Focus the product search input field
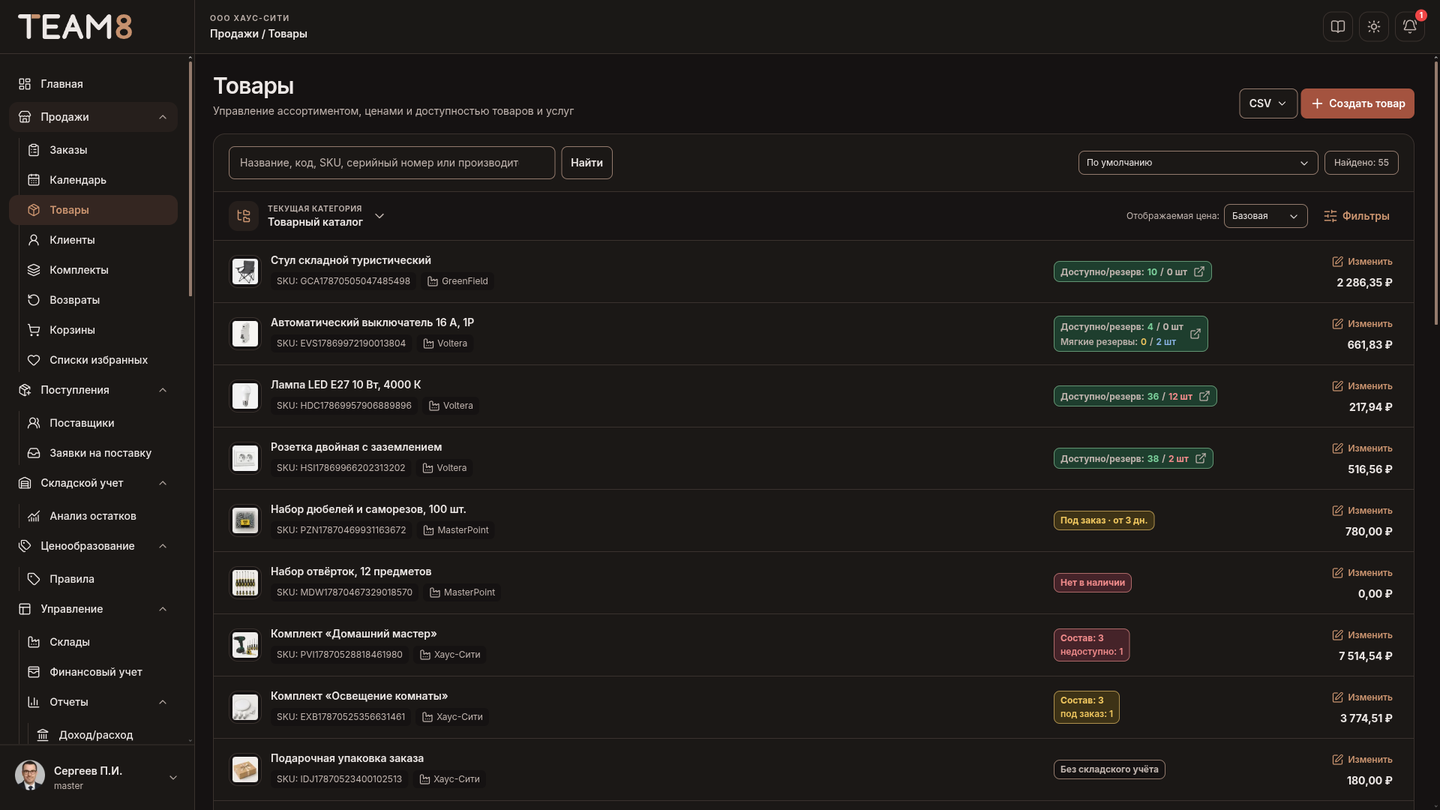Image resolution: width=1440 pixels, height=810 pixels. (392, 163)
